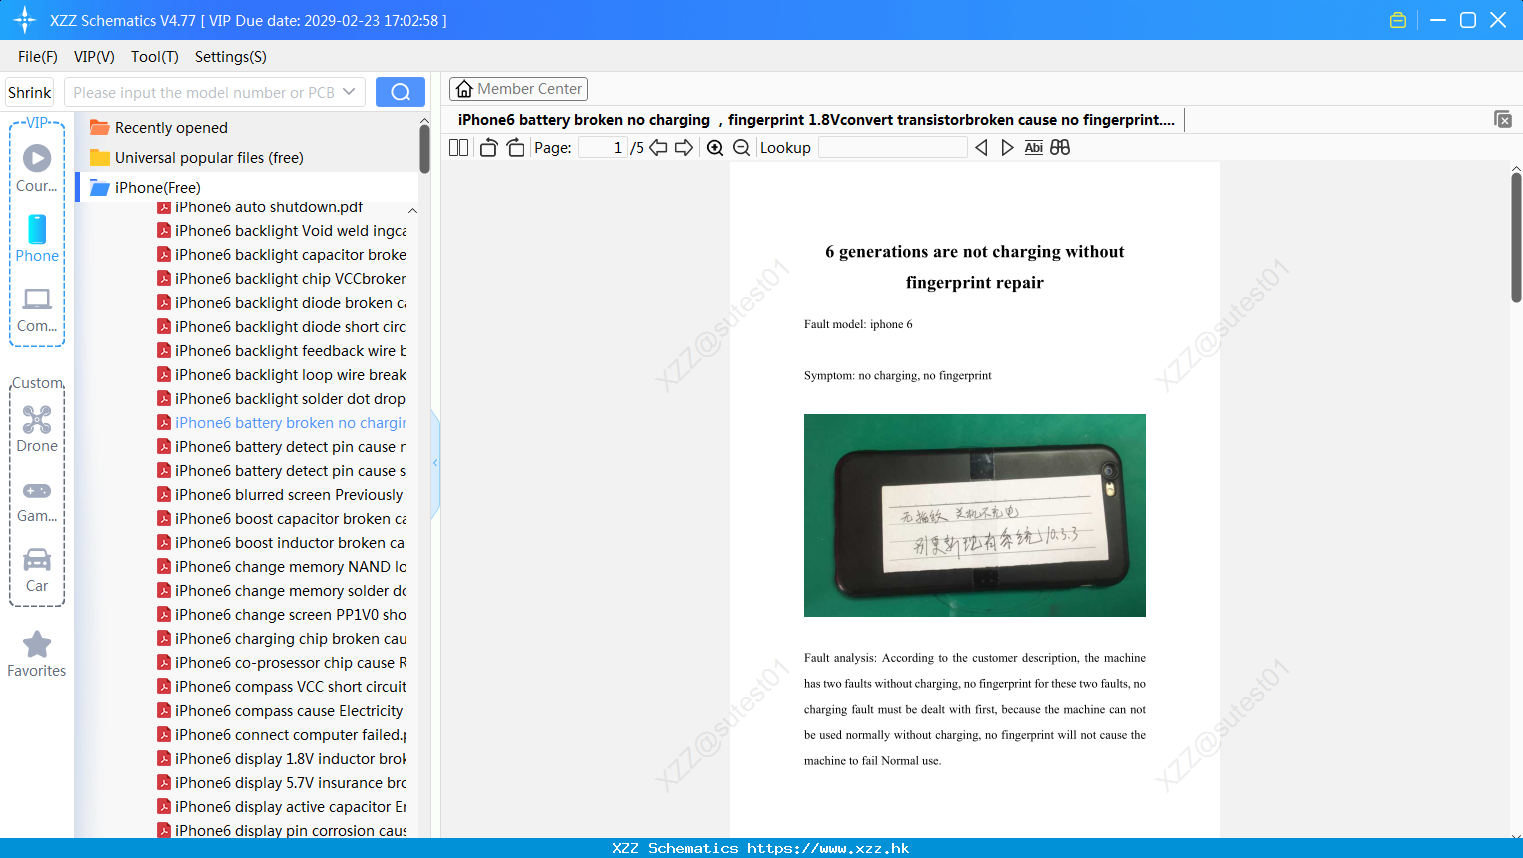Viewport: 1523px width, 858px height.
Task: Select the Game console category
Action: pos(37,500)
